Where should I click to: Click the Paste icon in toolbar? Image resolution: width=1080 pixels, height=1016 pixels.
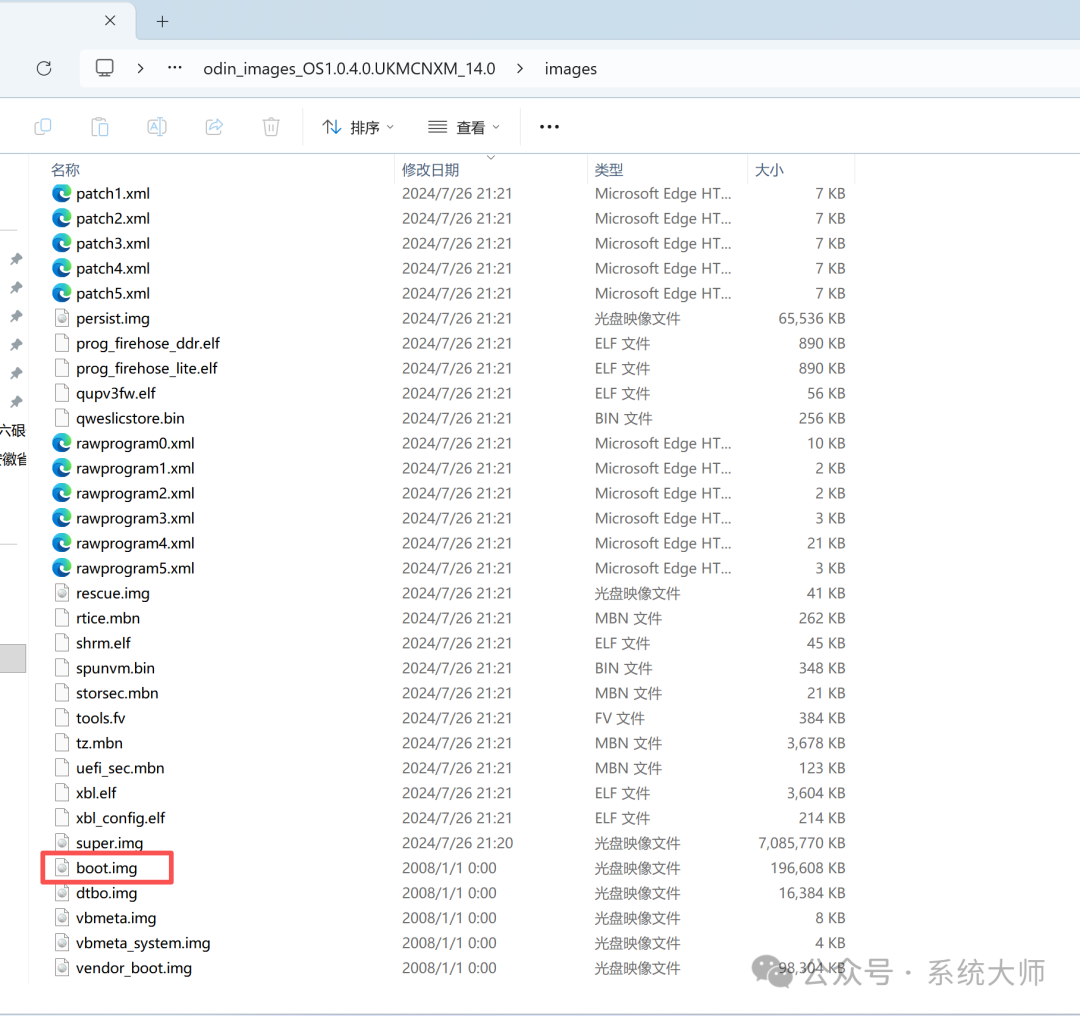point(100,127)
